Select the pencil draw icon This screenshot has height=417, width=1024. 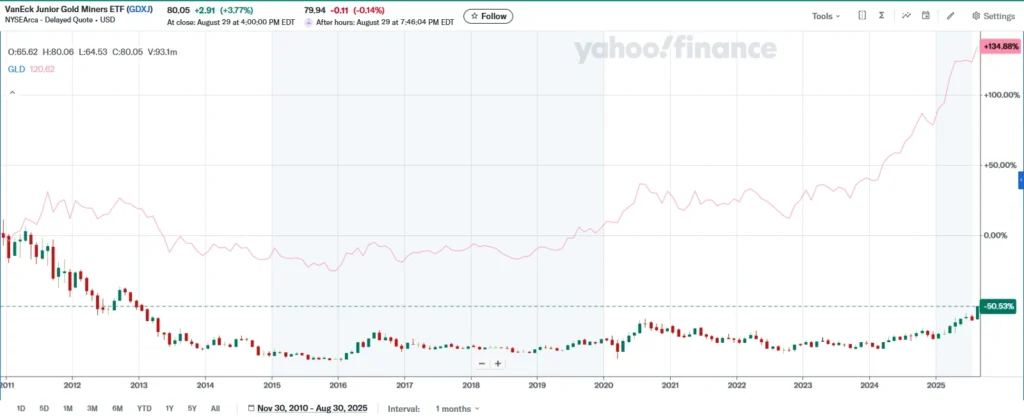tap(950, 16)
